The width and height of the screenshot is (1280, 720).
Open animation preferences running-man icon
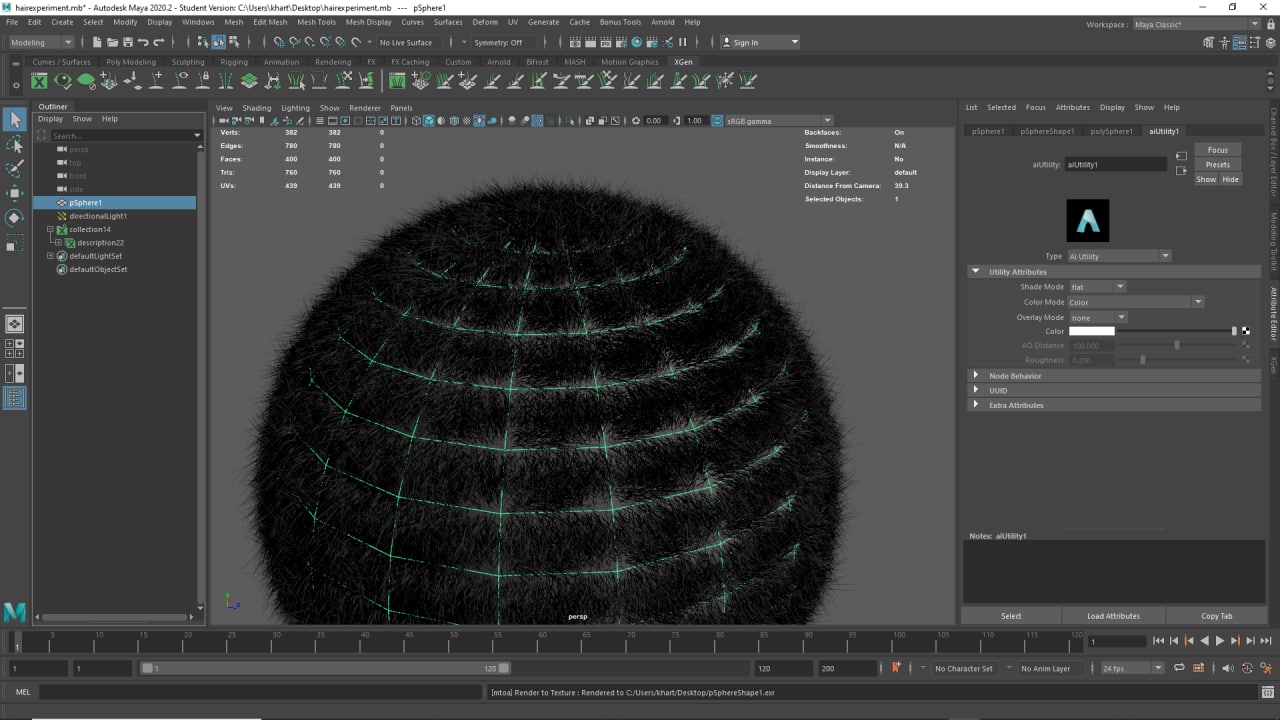coord(1266,668)
